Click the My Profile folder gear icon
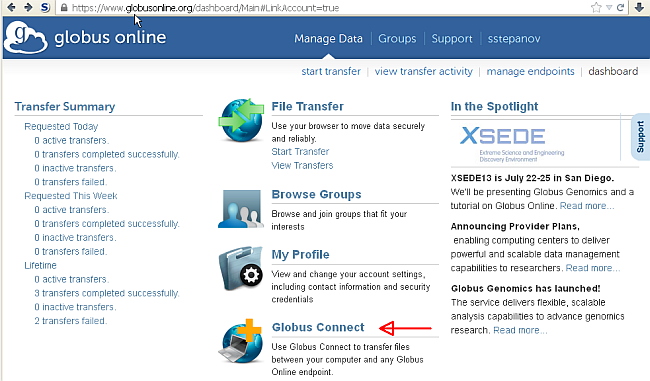The width and height of the screenshot is (650, 381). click(x=241, y=269)
